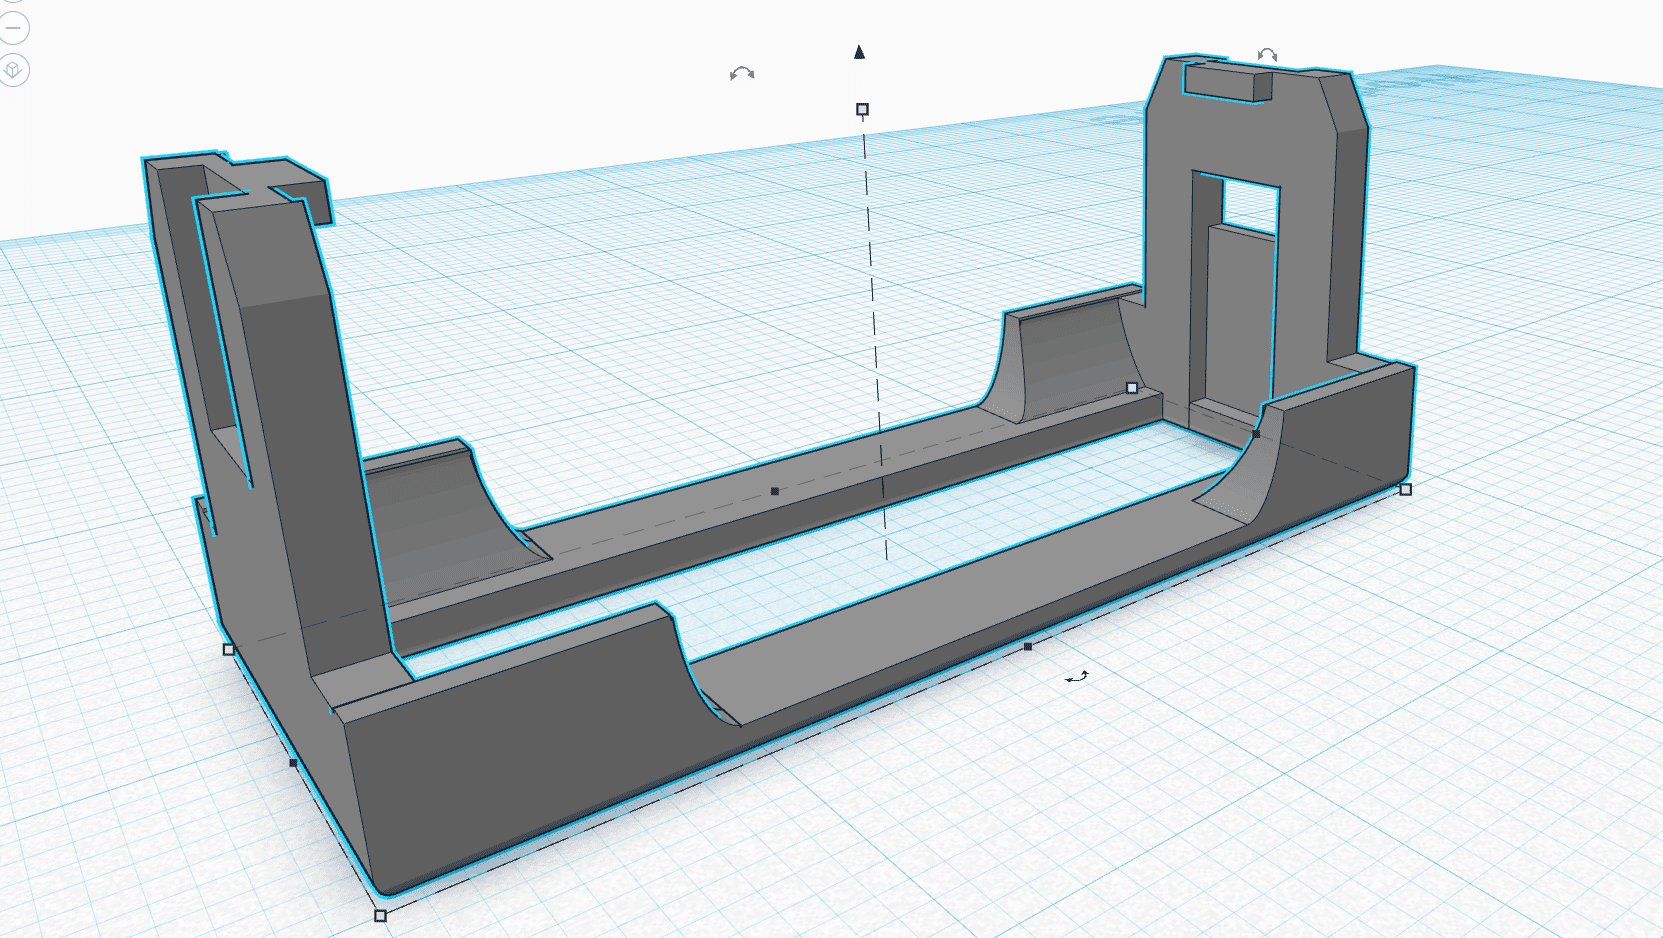Select the white height handle atop dashed line

click(x=862, y=109)
